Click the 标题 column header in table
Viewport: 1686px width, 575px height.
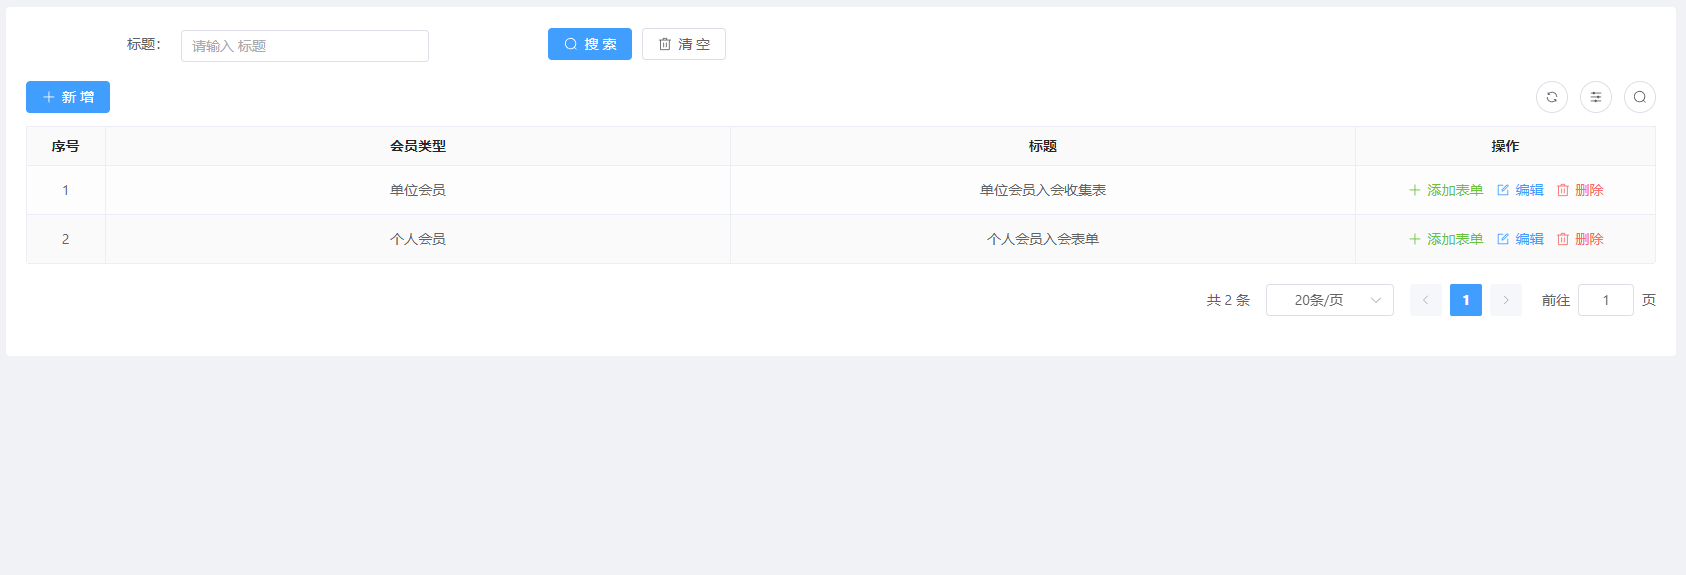[1042, 146]
